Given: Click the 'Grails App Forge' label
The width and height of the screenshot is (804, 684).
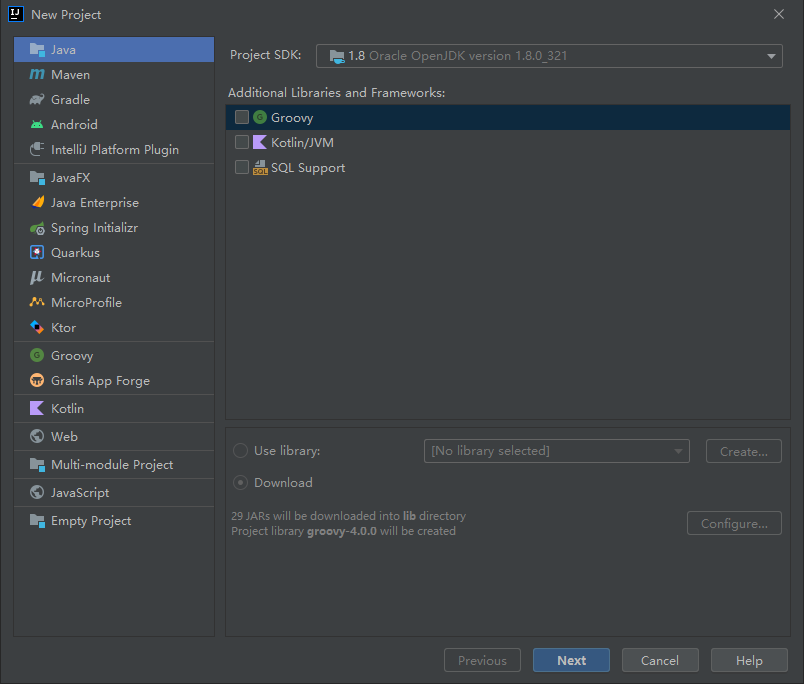Looking at the screenshot, I should tap(100, 381).
